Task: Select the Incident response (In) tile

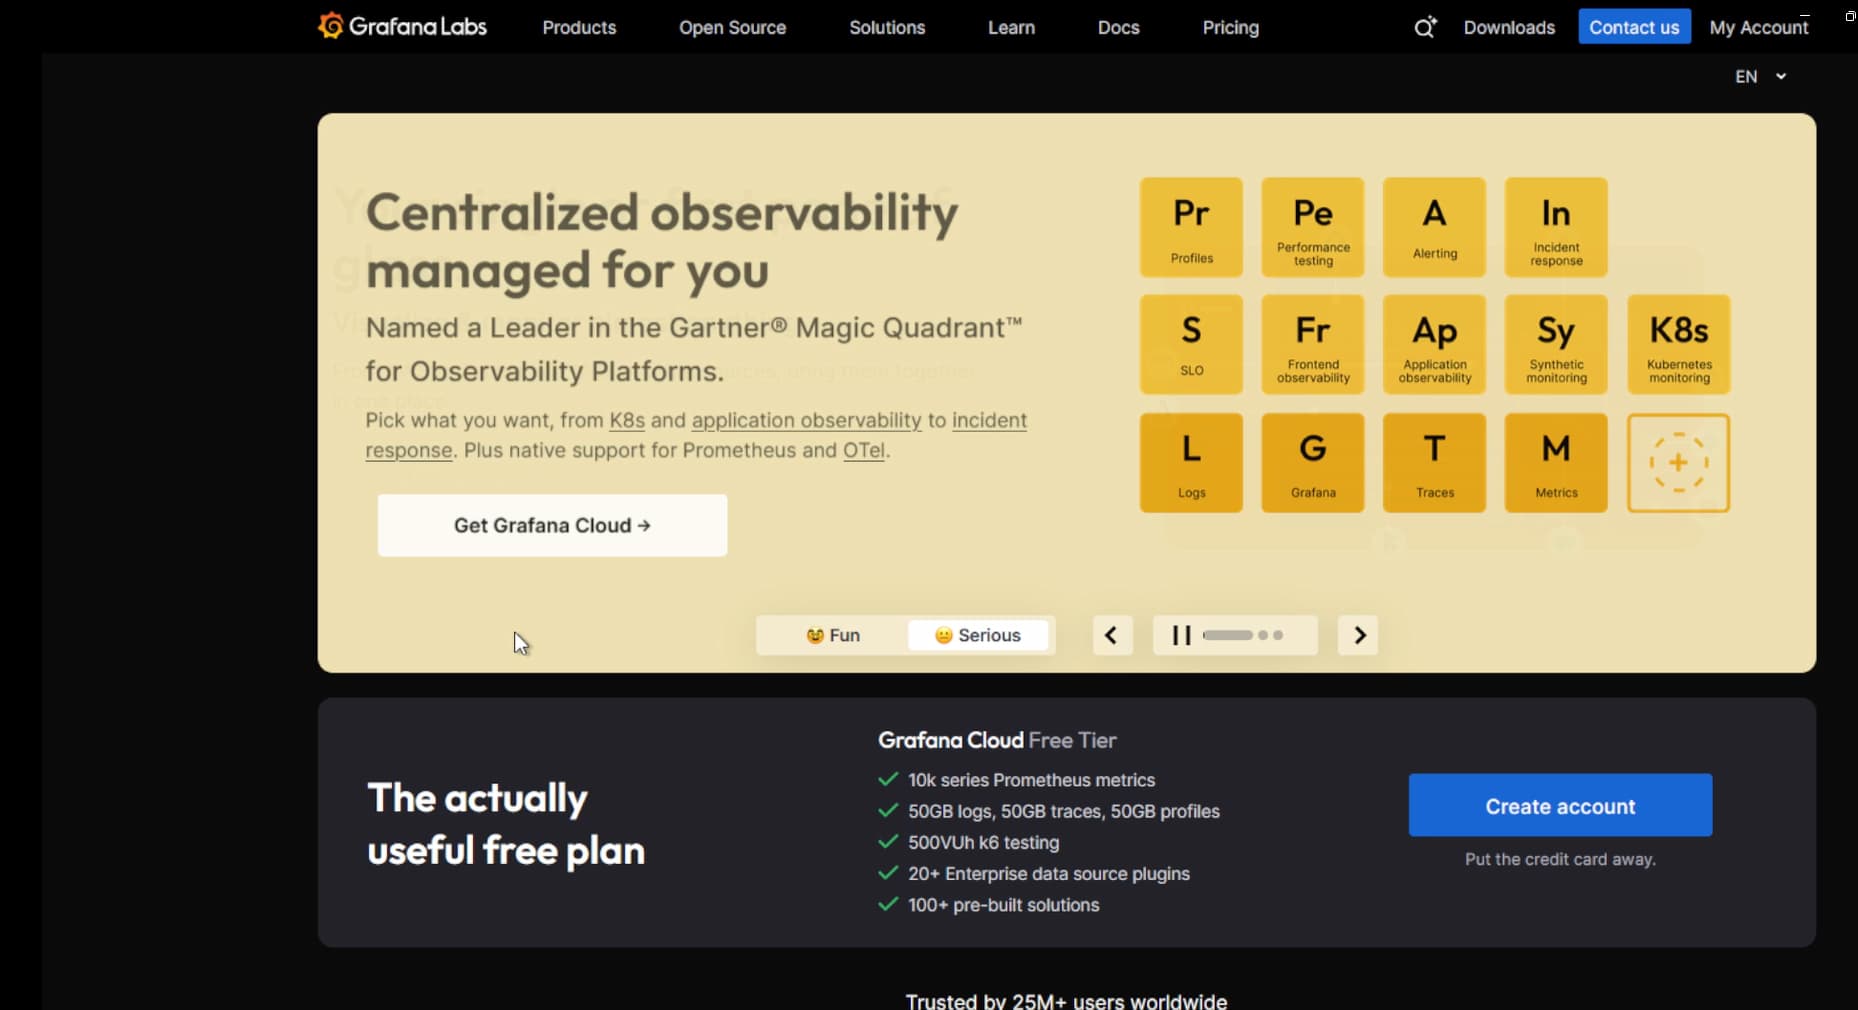Action: click(x=1556, y=227)
